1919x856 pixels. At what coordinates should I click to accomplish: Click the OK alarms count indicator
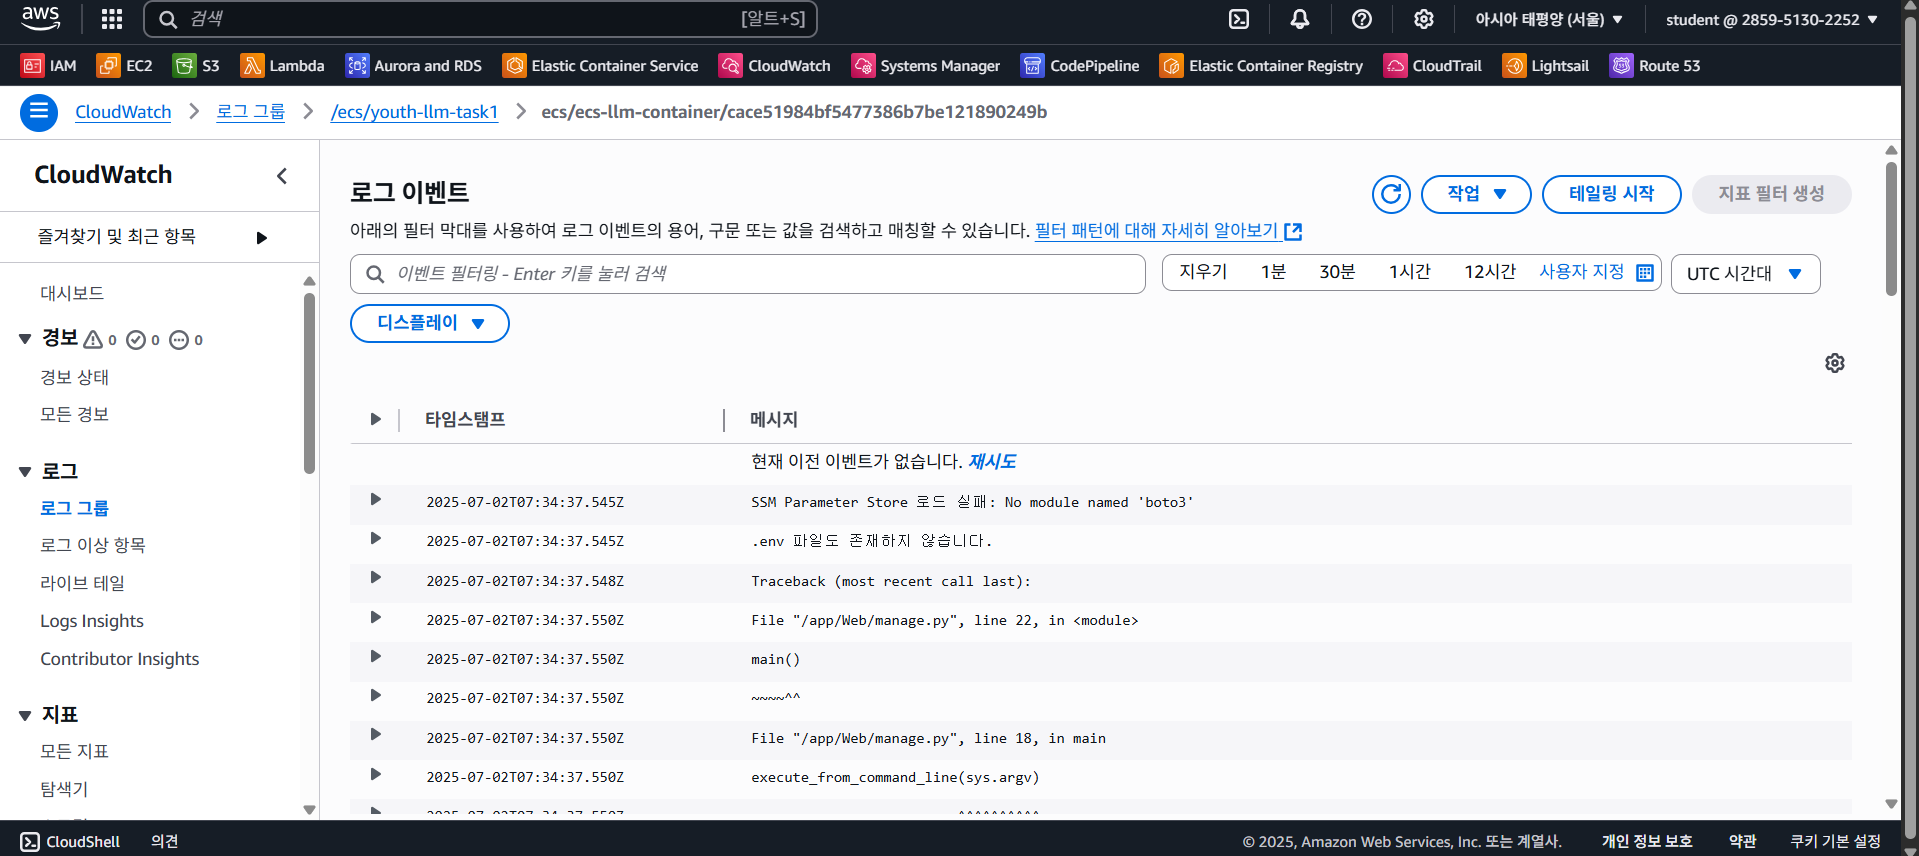pos(143,340)
